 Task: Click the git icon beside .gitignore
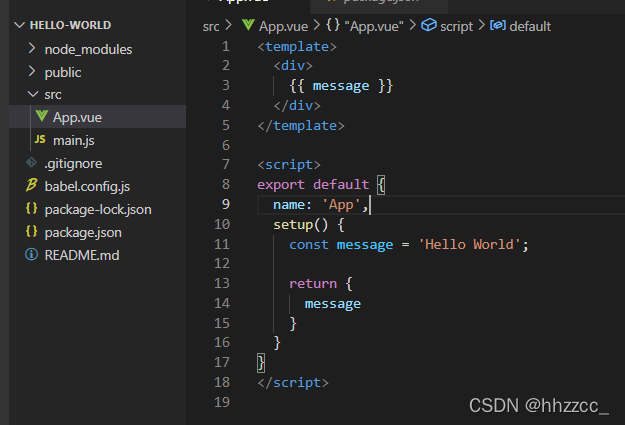click(x=31, y=163)
